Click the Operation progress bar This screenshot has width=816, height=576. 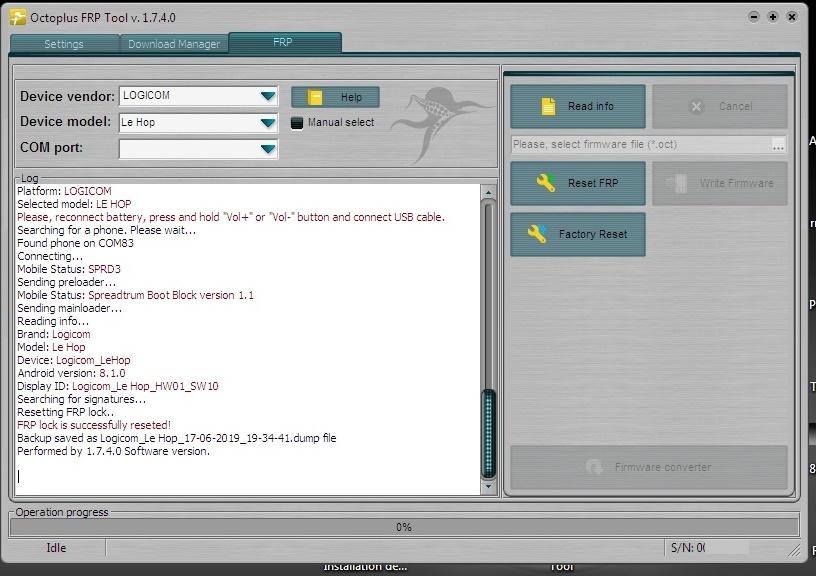click(404, 527)
